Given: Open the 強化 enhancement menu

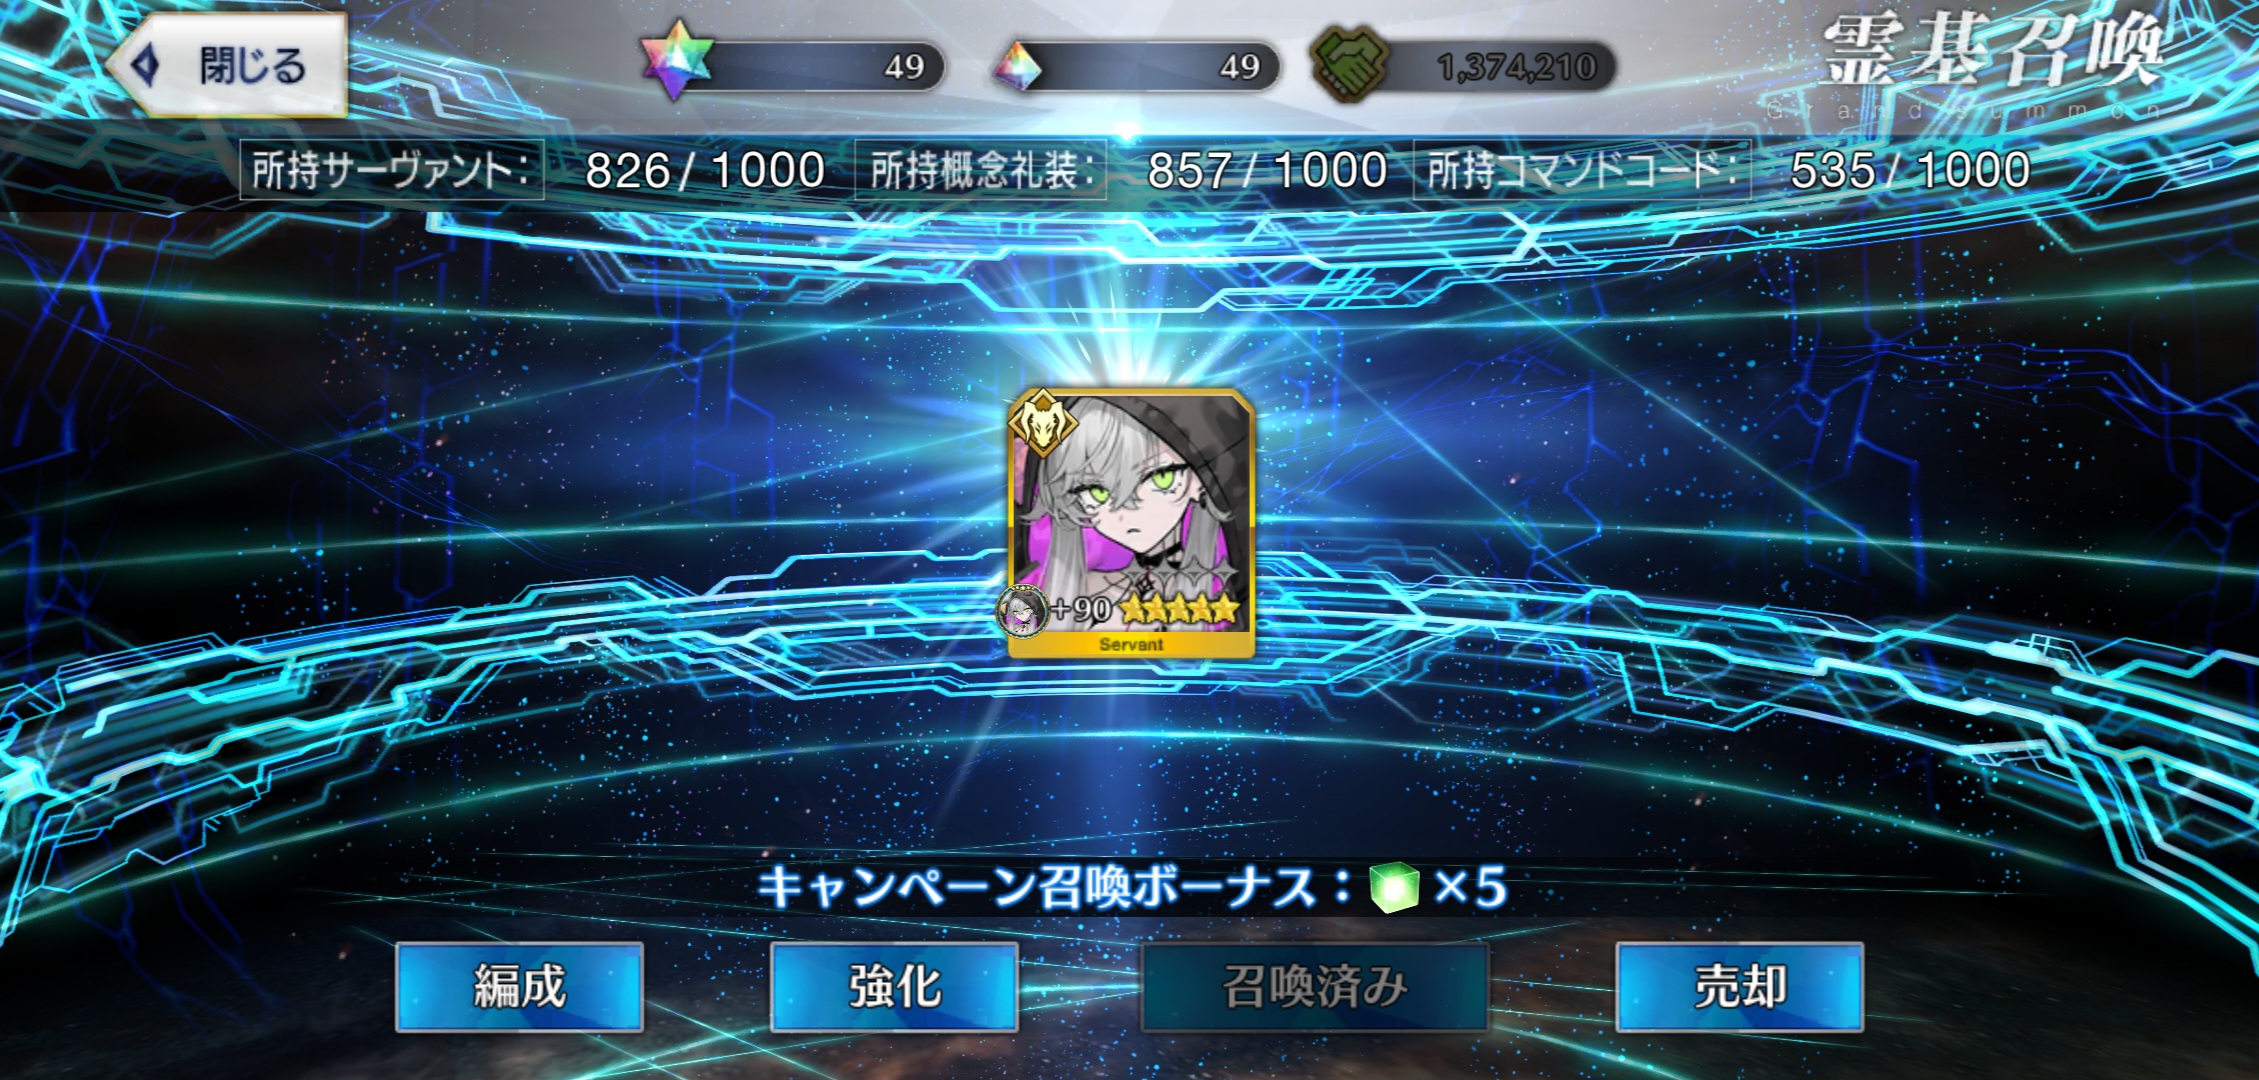Looking at the screenshot, I should click(x=894, y=987).
